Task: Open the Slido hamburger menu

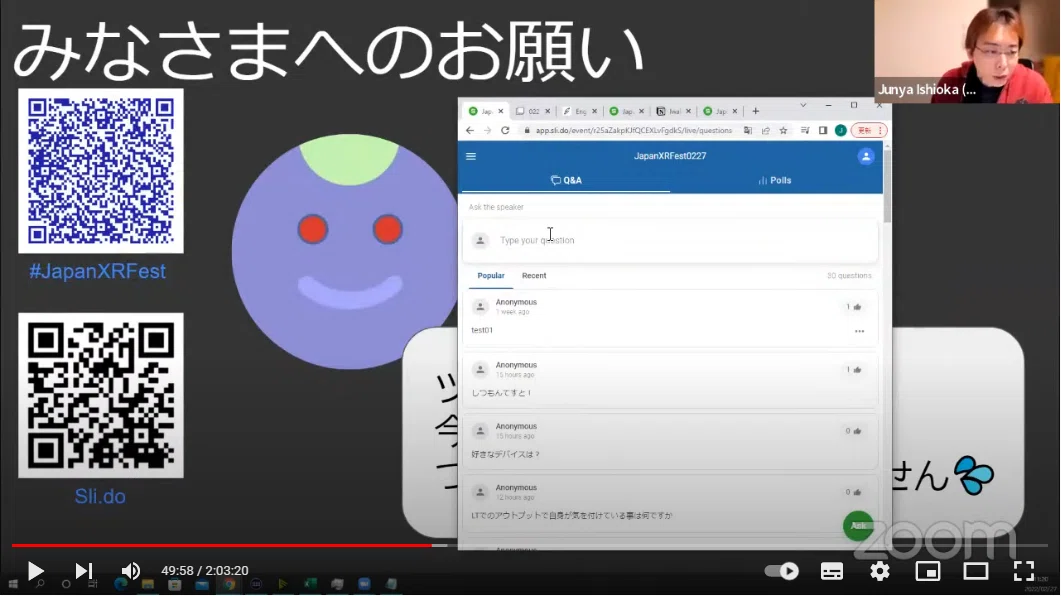Action: (x=471, y=156)
